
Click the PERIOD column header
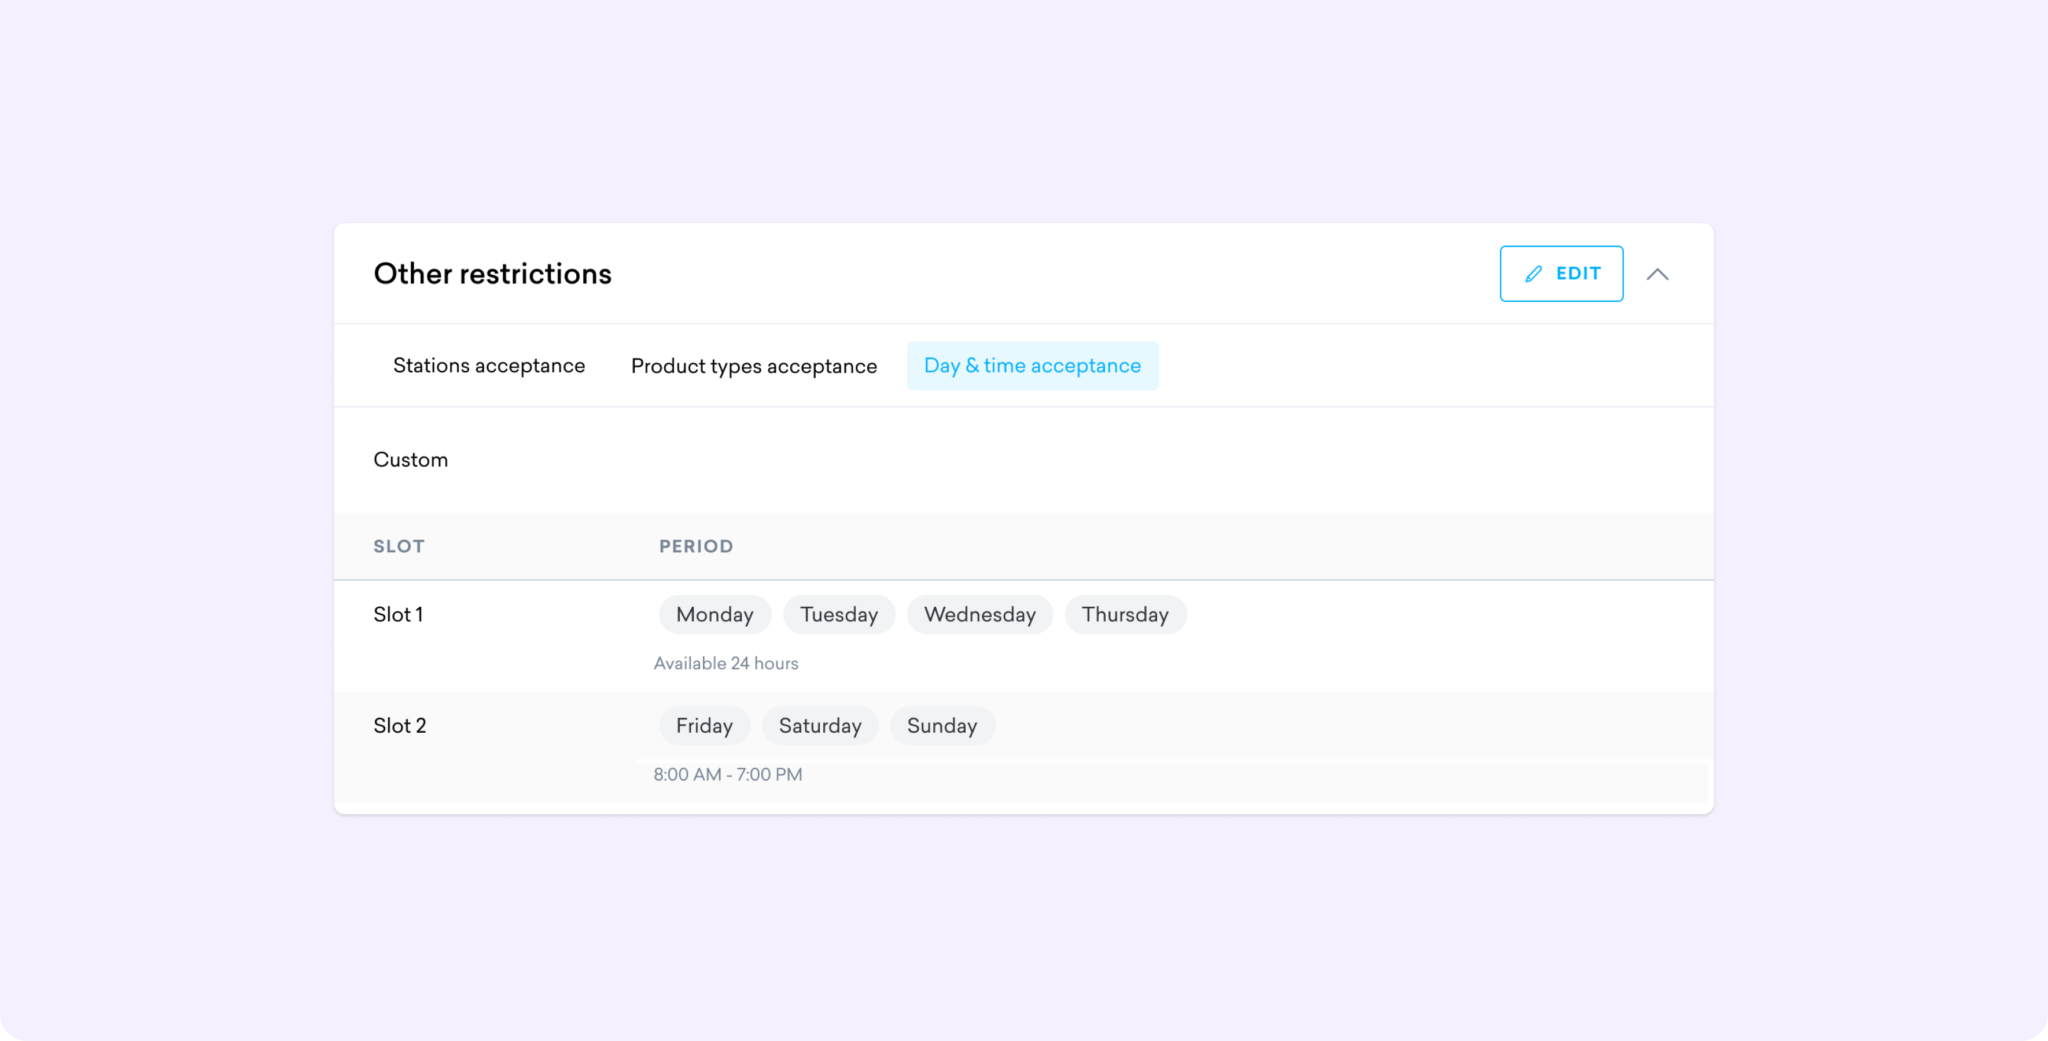tap(696, 546)
